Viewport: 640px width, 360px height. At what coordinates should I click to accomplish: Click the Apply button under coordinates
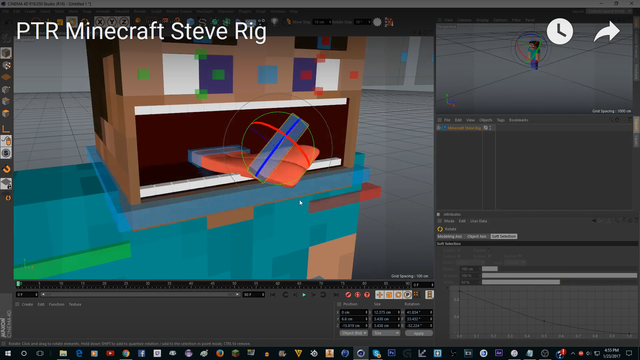419,333
